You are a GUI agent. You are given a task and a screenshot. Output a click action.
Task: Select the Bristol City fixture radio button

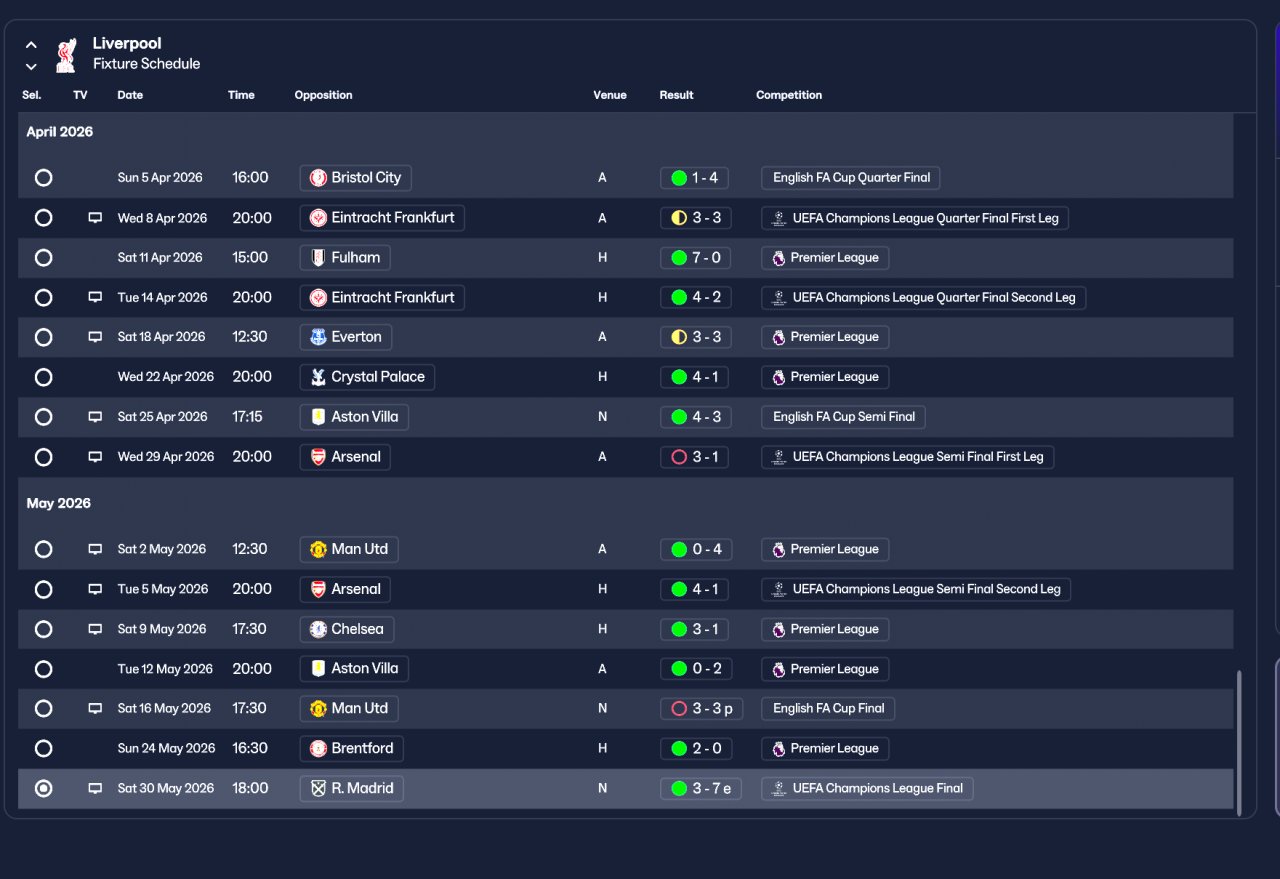[43, 178]
